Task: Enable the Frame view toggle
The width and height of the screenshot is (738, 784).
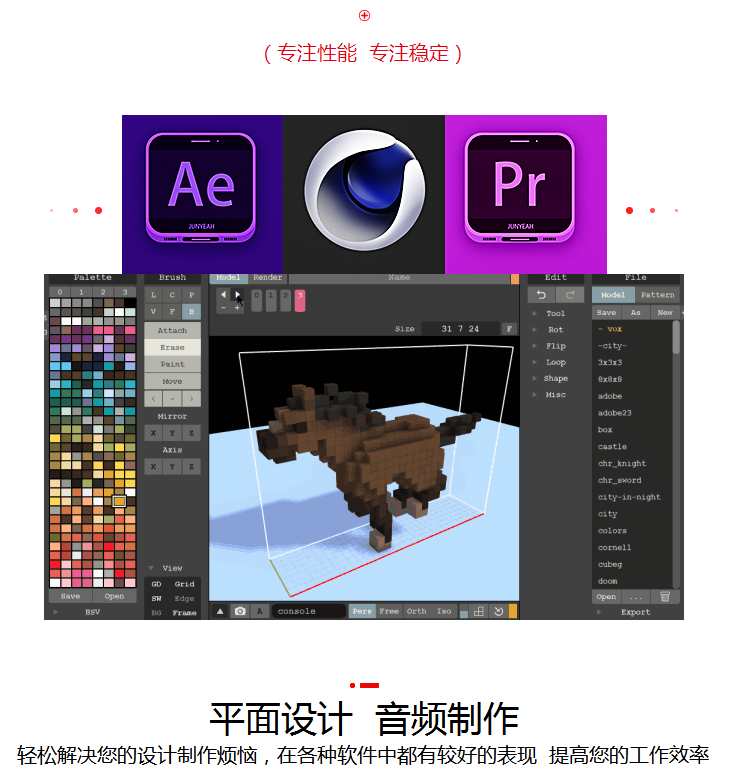Action: point(185,612)
